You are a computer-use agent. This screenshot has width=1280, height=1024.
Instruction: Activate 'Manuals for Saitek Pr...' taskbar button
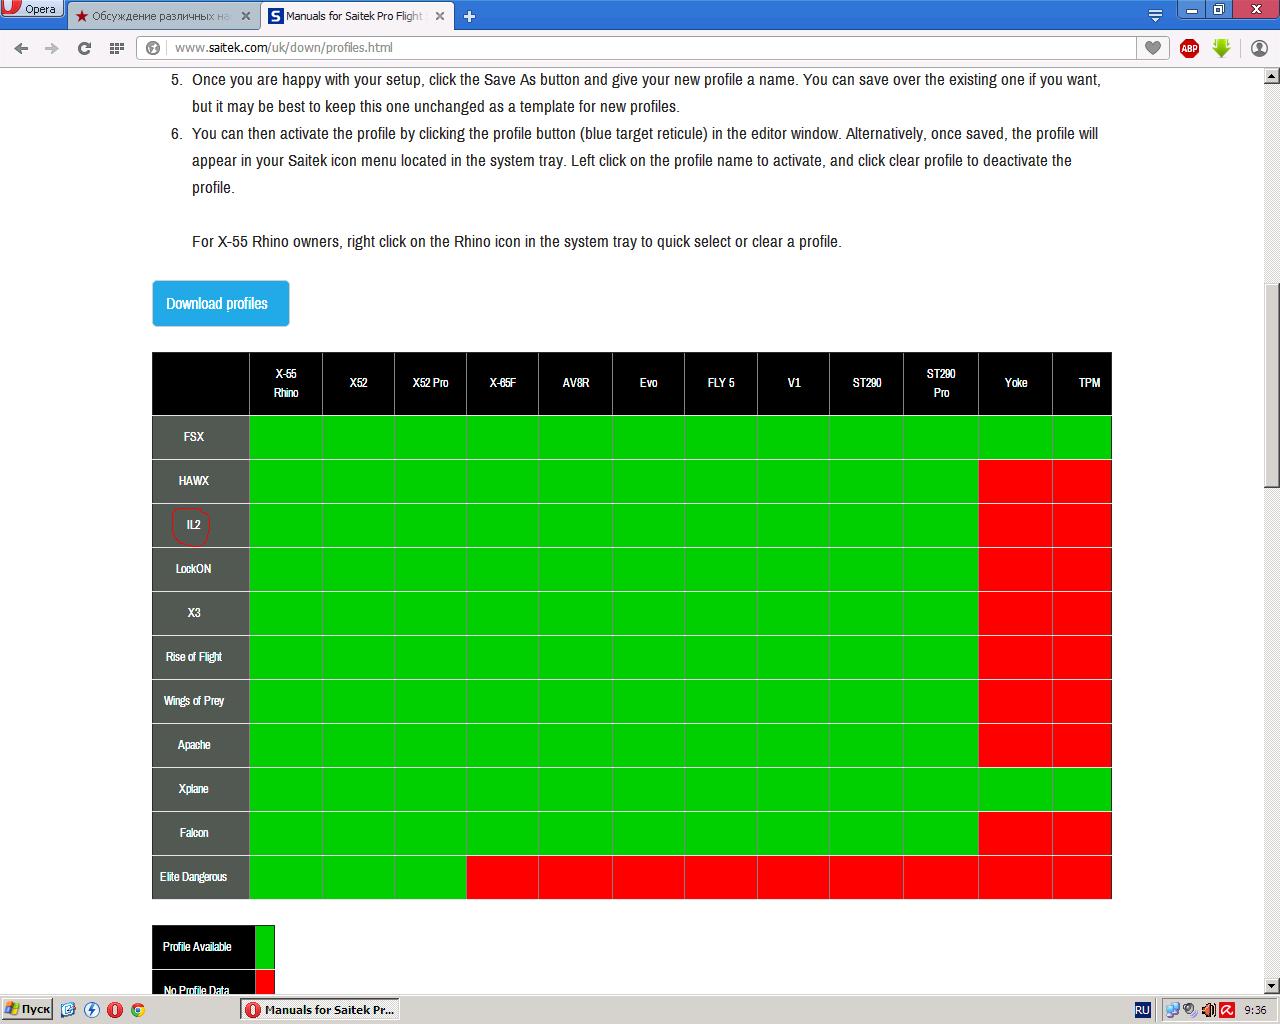tap(320, 1010)
